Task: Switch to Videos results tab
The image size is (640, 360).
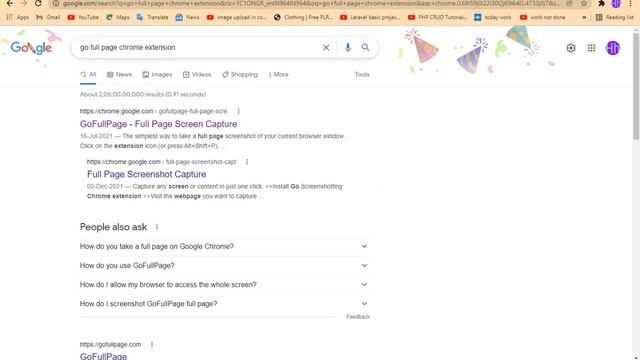Action: click(197, 74)
